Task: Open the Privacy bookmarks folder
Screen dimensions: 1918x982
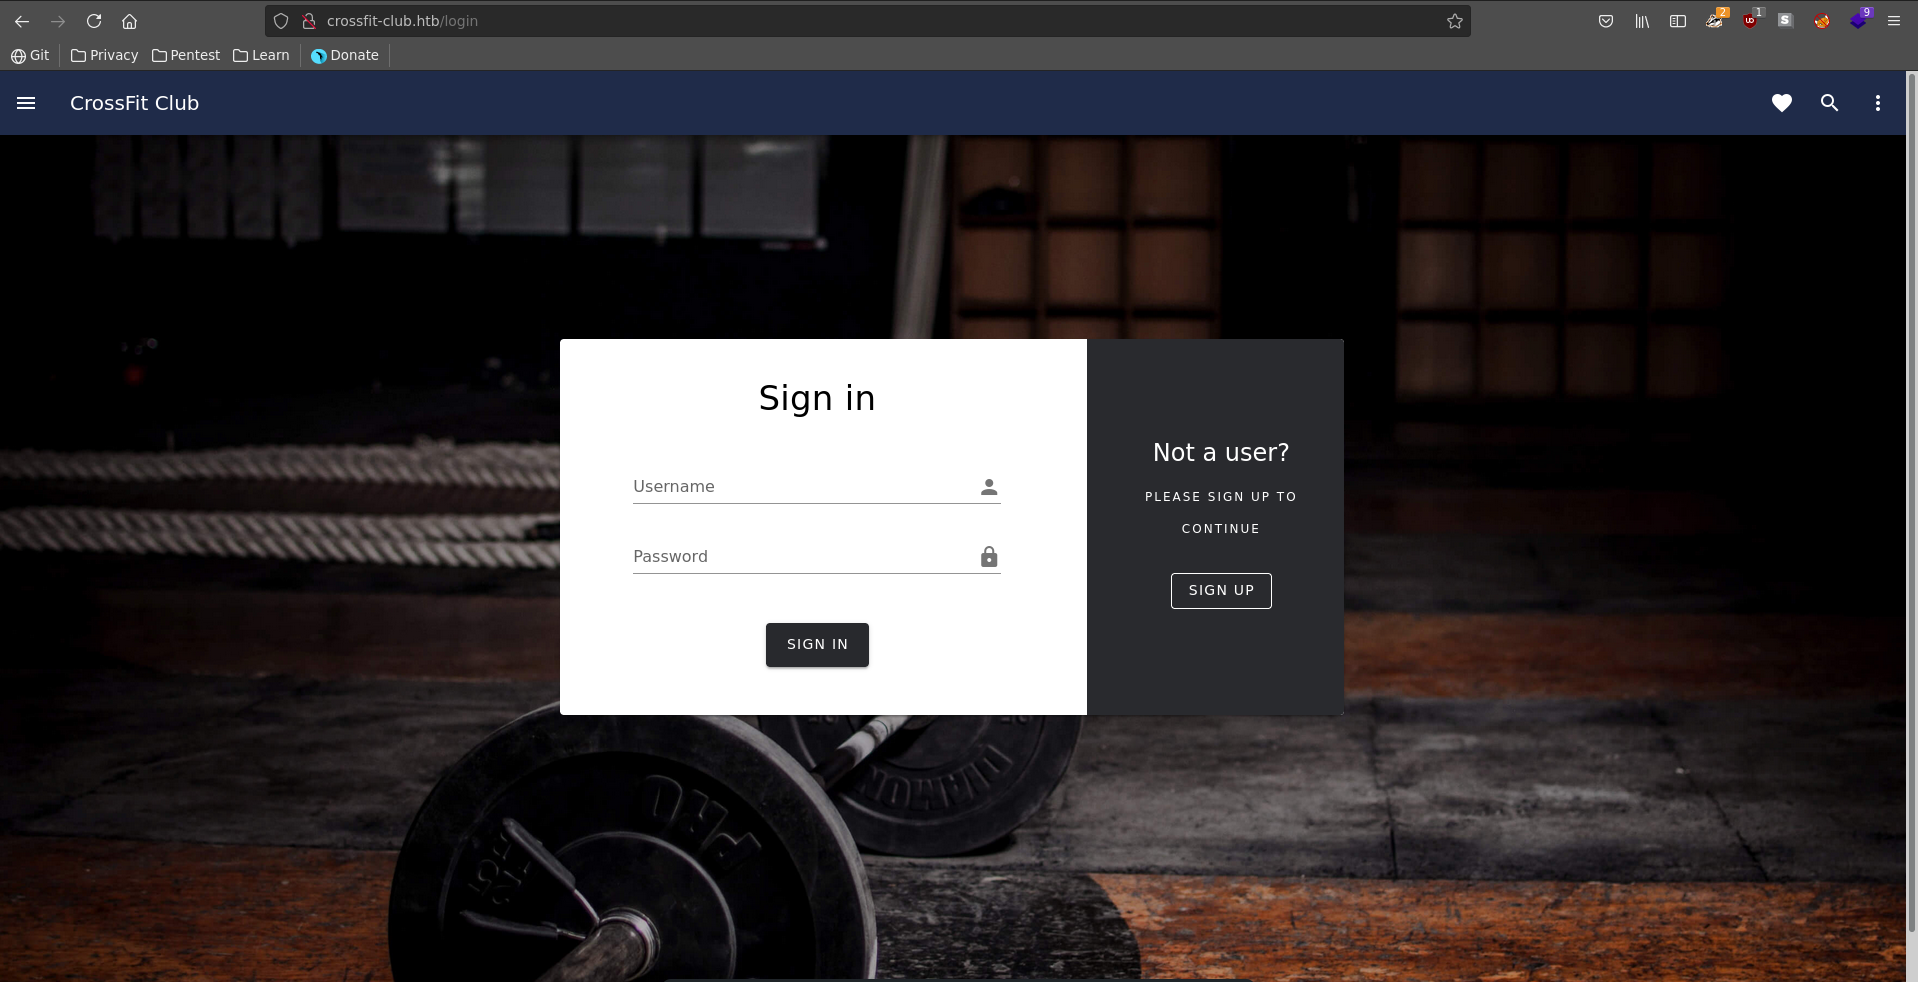Action: pyautogui.click(x=105, y=55)
